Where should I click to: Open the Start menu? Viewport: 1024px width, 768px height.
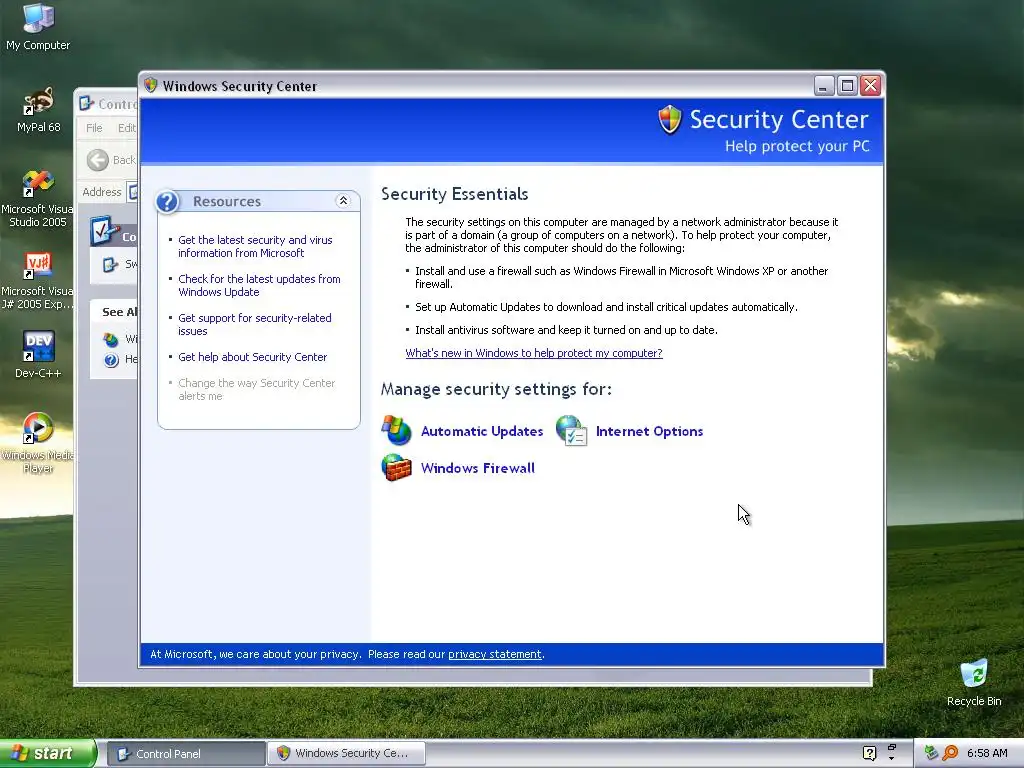point(47,754)
